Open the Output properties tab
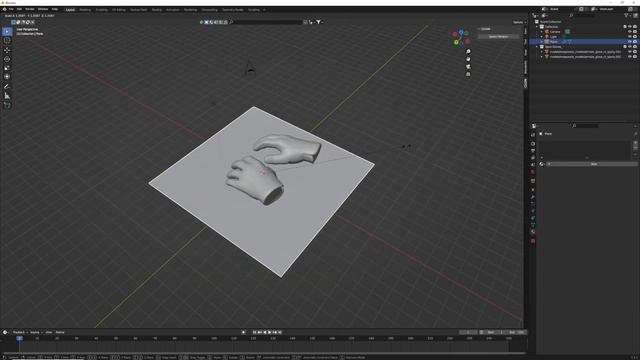The height and width of the screenshot is (360, 640). (533, 151)
